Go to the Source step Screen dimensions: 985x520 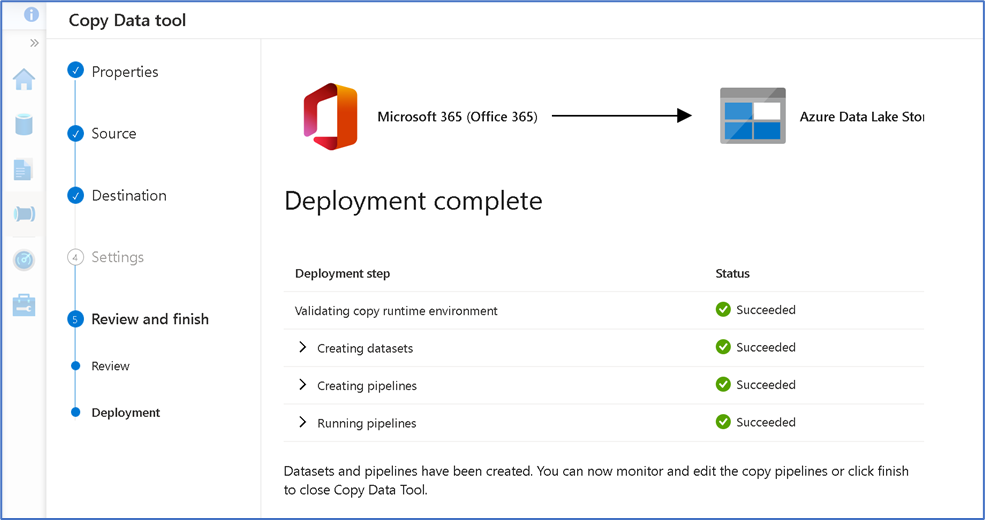pos(114,133)
